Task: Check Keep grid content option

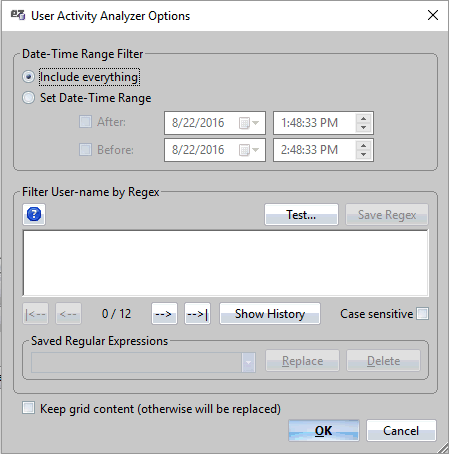Action: pyautogui.click(x=28, y=408)
